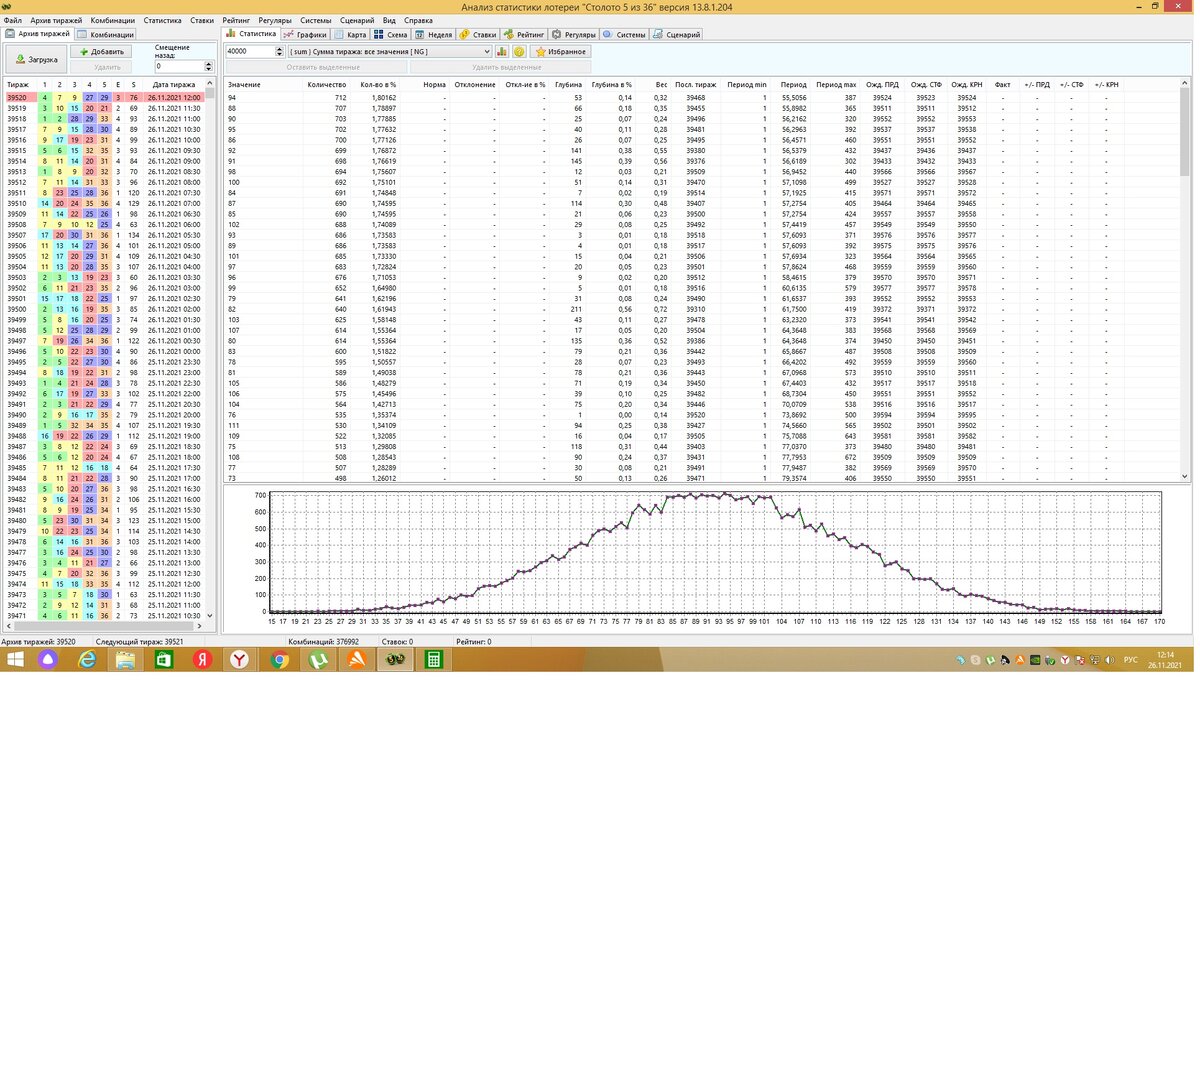Open the Архив тиражей menu
This screenshot has height=1086, width=1200.
(x=56, y=20)
